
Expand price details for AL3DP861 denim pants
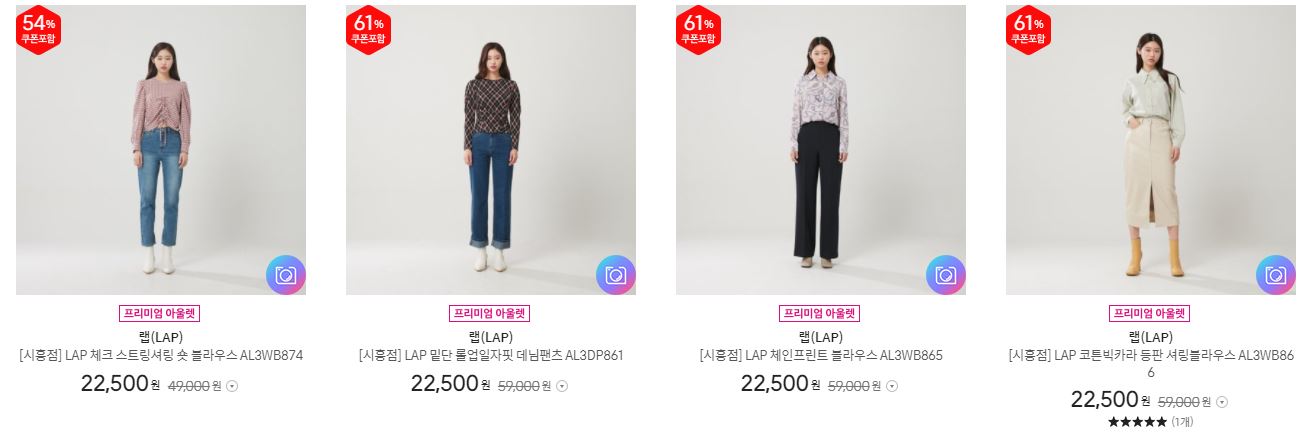[x=562, y=386]
